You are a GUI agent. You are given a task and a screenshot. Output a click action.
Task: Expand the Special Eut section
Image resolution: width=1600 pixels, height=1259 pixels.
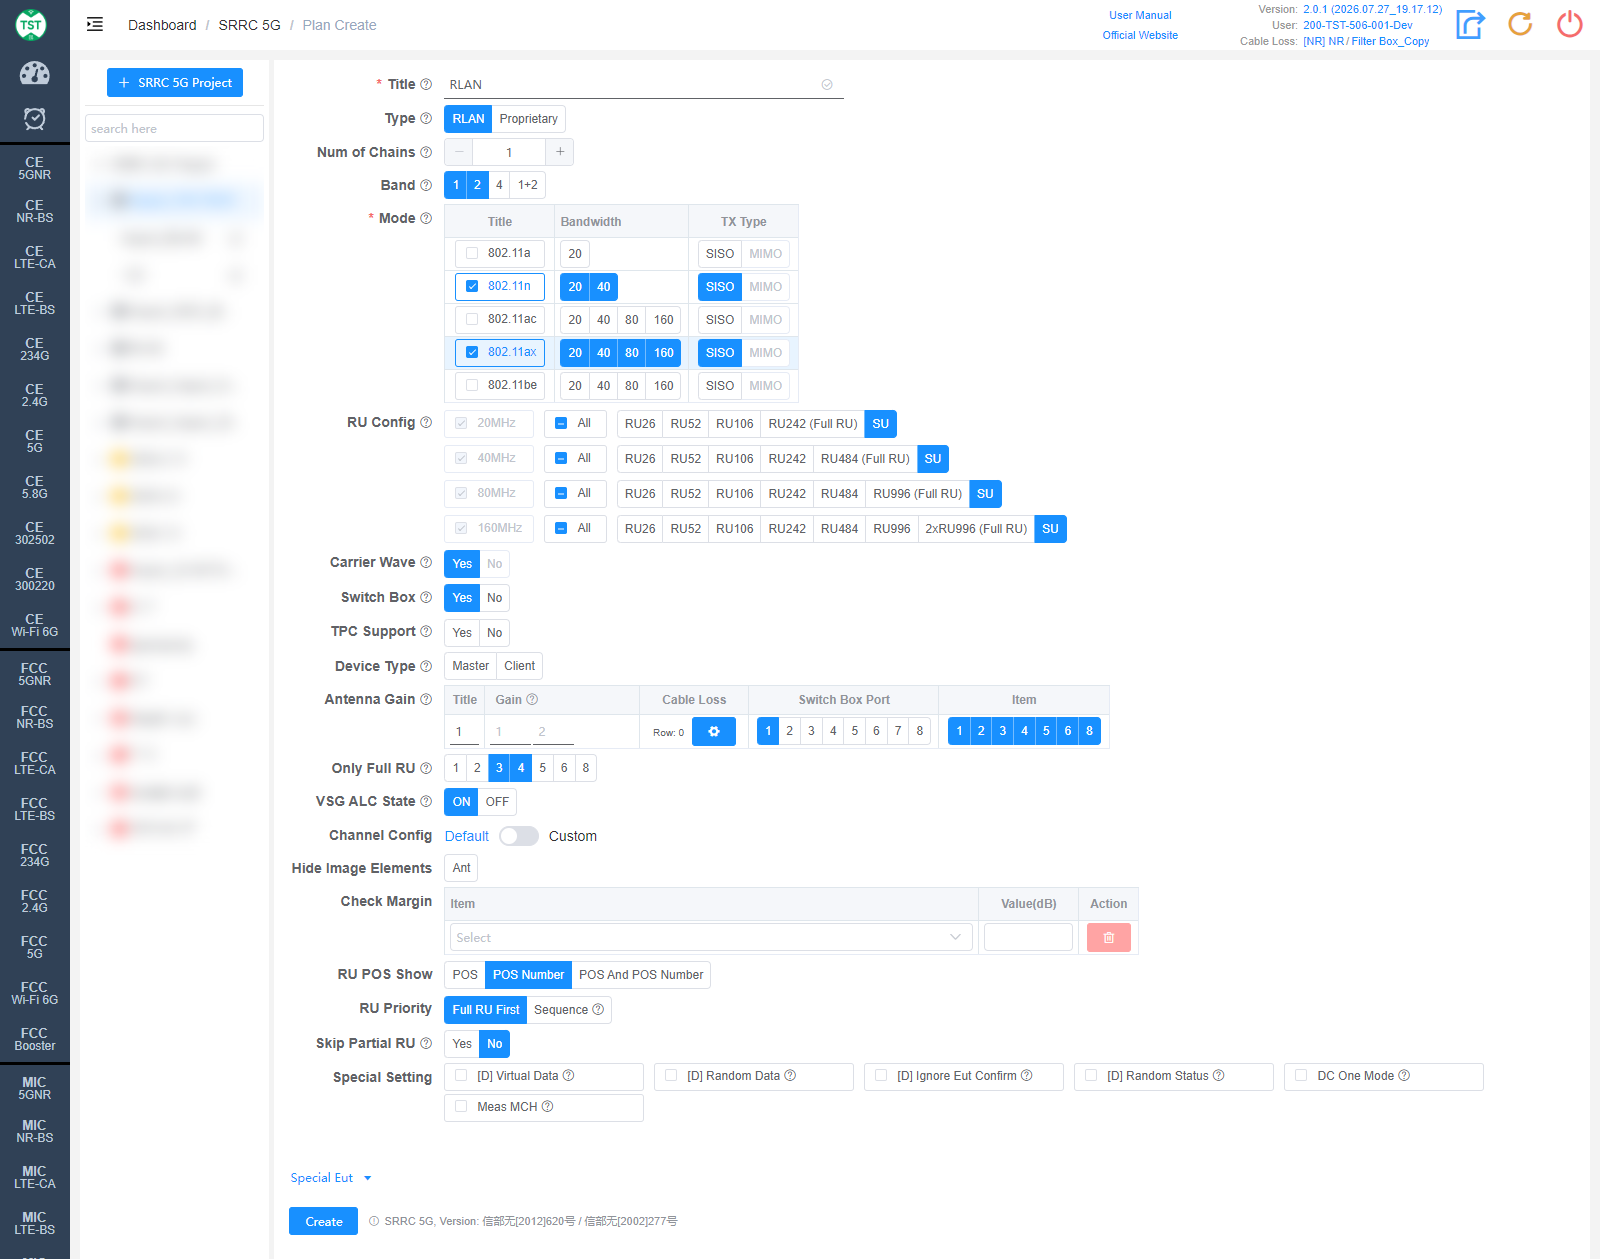(331, 1178)
